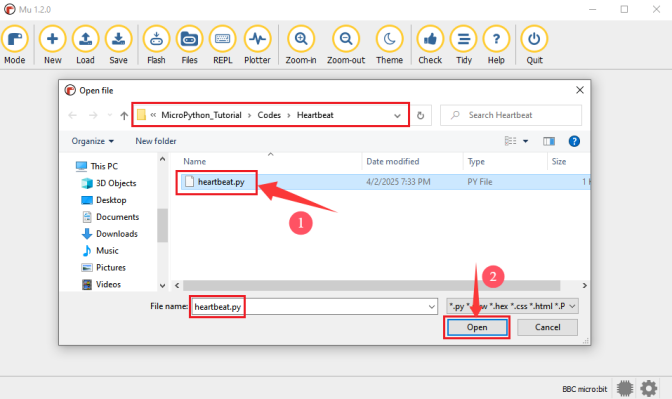Click the Forward arrow in Open file dialog
Screen dimensions: 672x399
93,115
